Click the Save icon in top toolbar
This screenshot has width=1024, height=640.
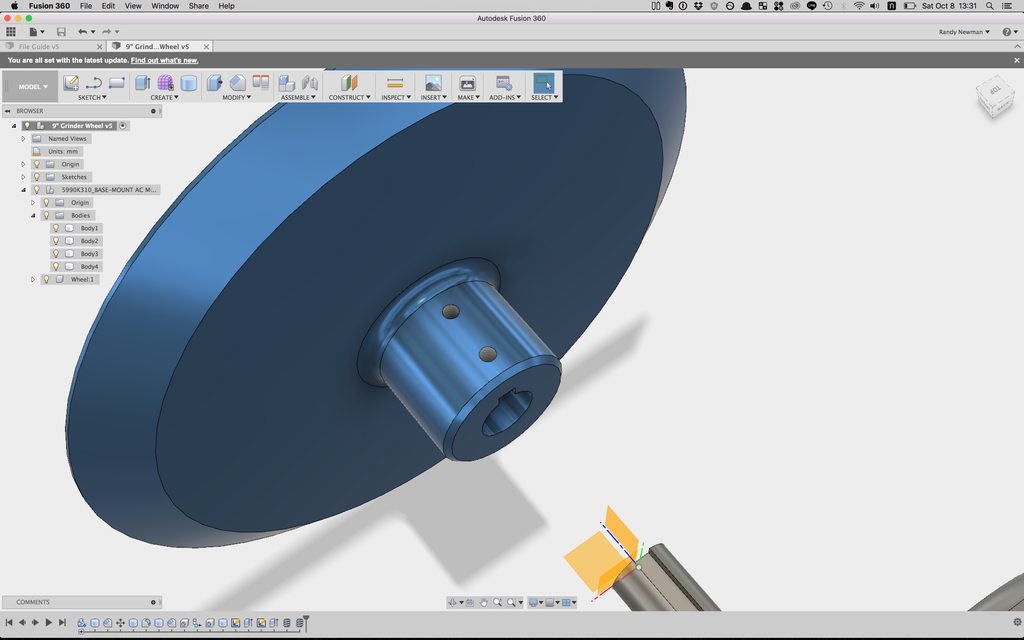(61, 32)
